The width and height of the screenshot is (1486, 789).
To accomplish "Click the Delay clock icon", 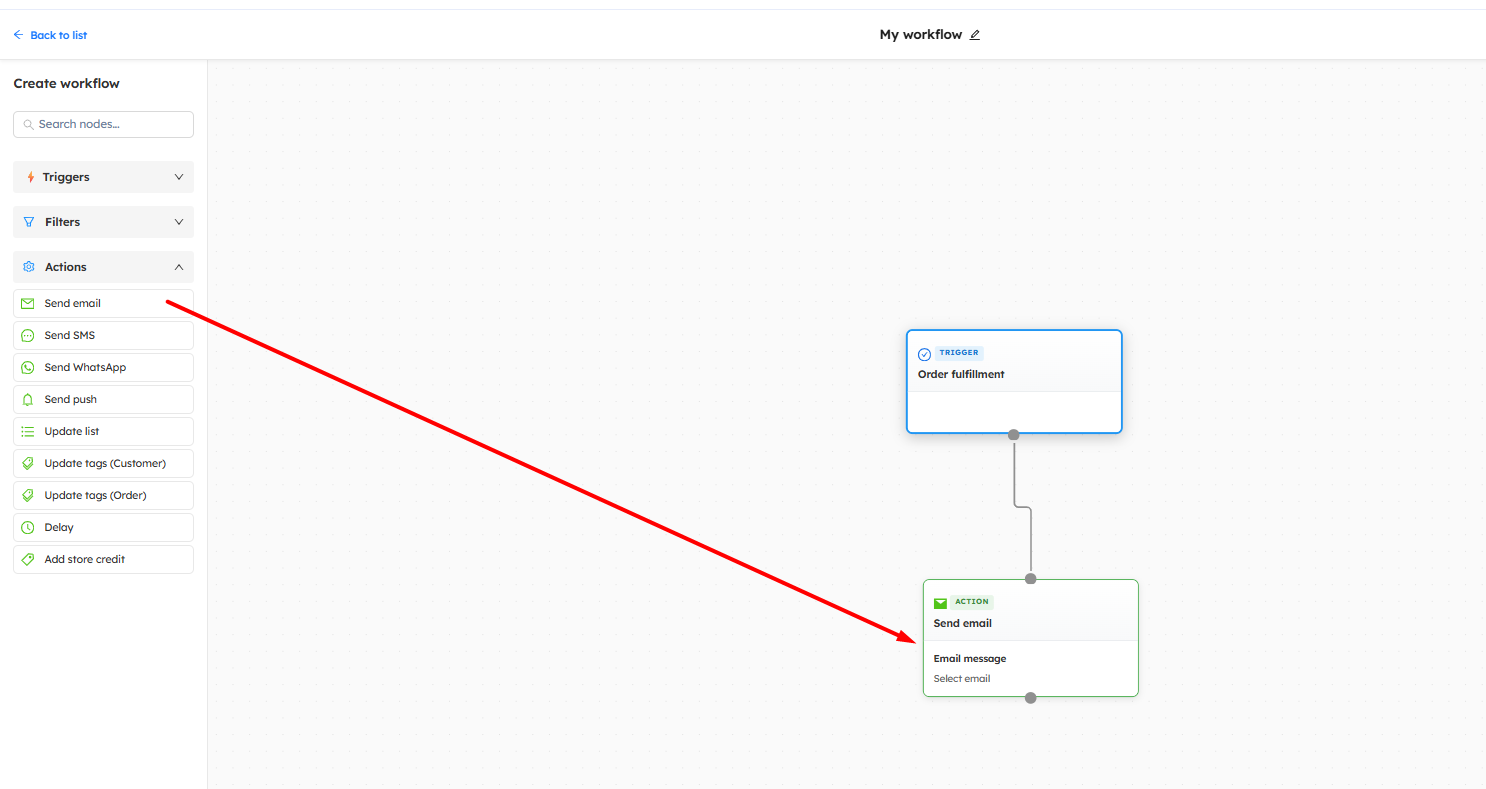I will [x=28, y=528].
